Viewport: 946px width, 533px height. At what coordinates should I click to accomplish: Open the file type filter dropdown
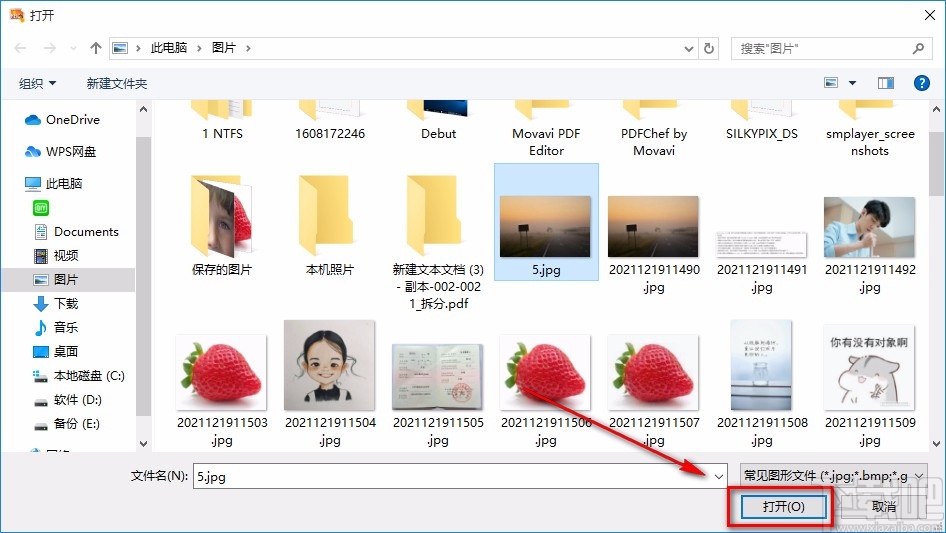[834, 476]
